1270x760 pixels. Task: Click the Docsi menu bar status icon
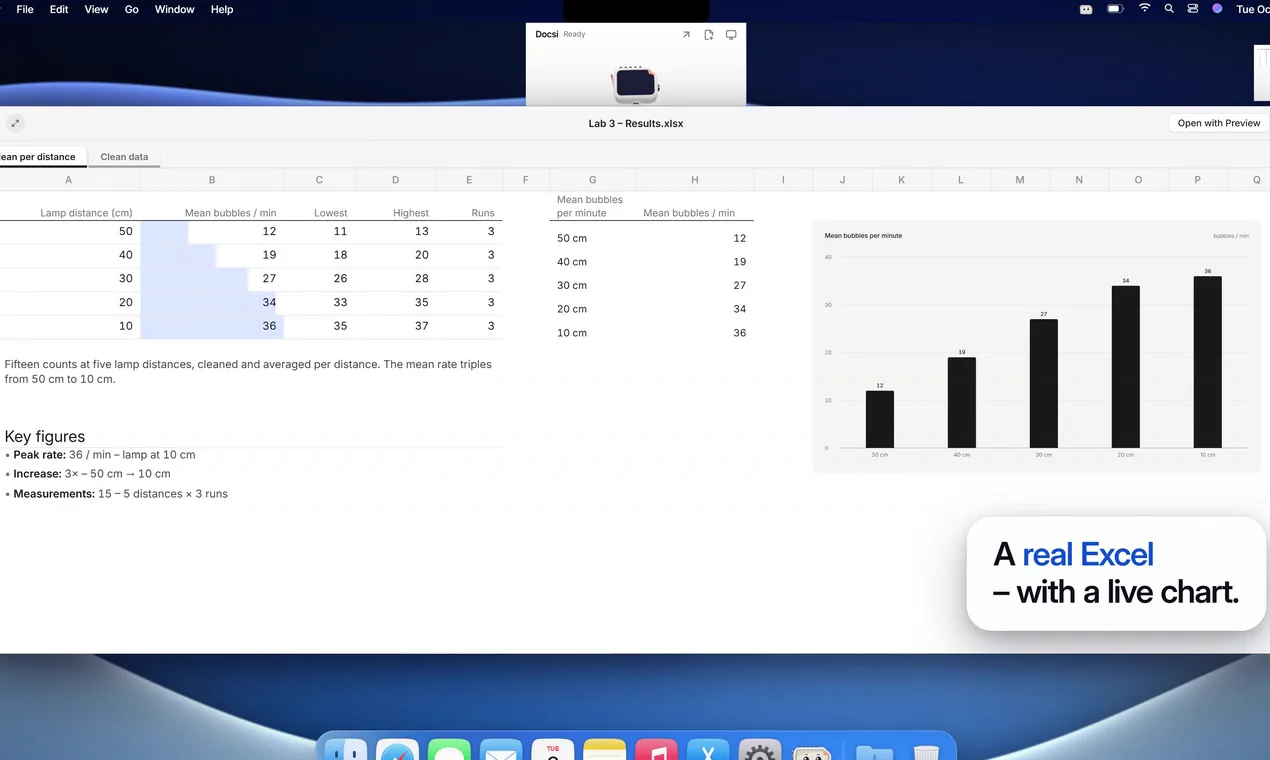click(1086, 9)
